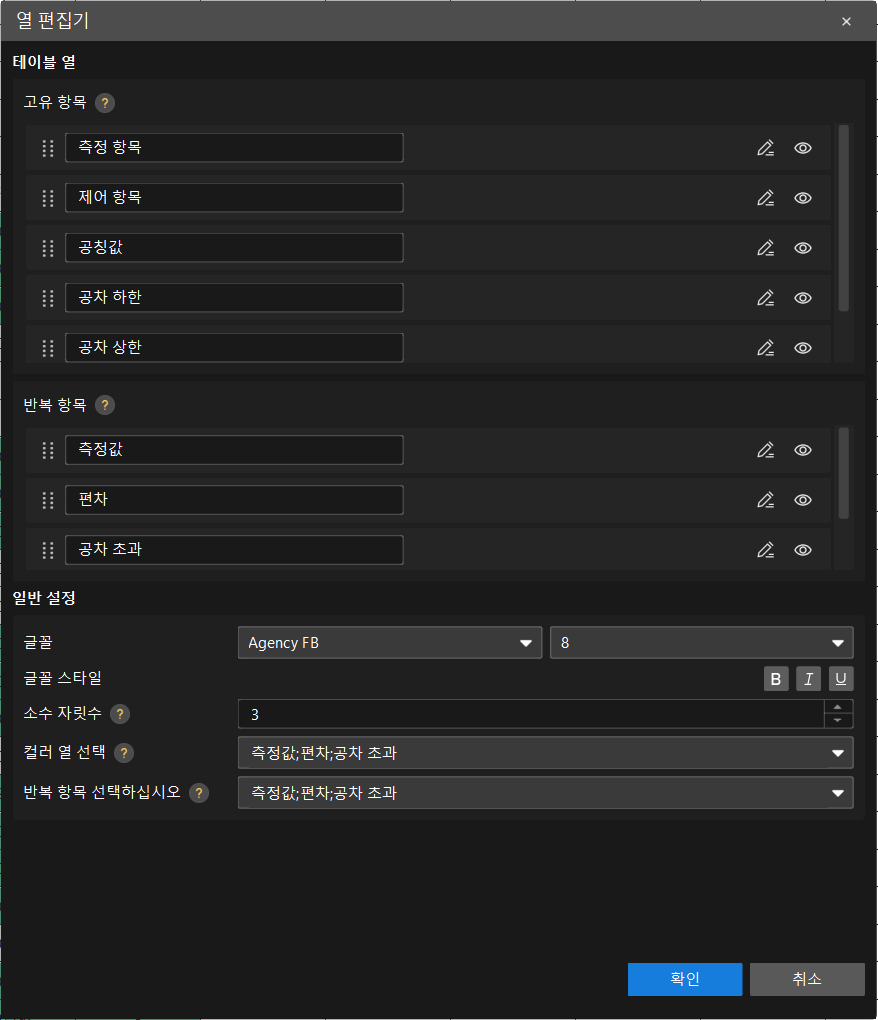Screen dimensions: 878x1020
Task: Open the font size 8 dropdown
Action: (702, 643)
